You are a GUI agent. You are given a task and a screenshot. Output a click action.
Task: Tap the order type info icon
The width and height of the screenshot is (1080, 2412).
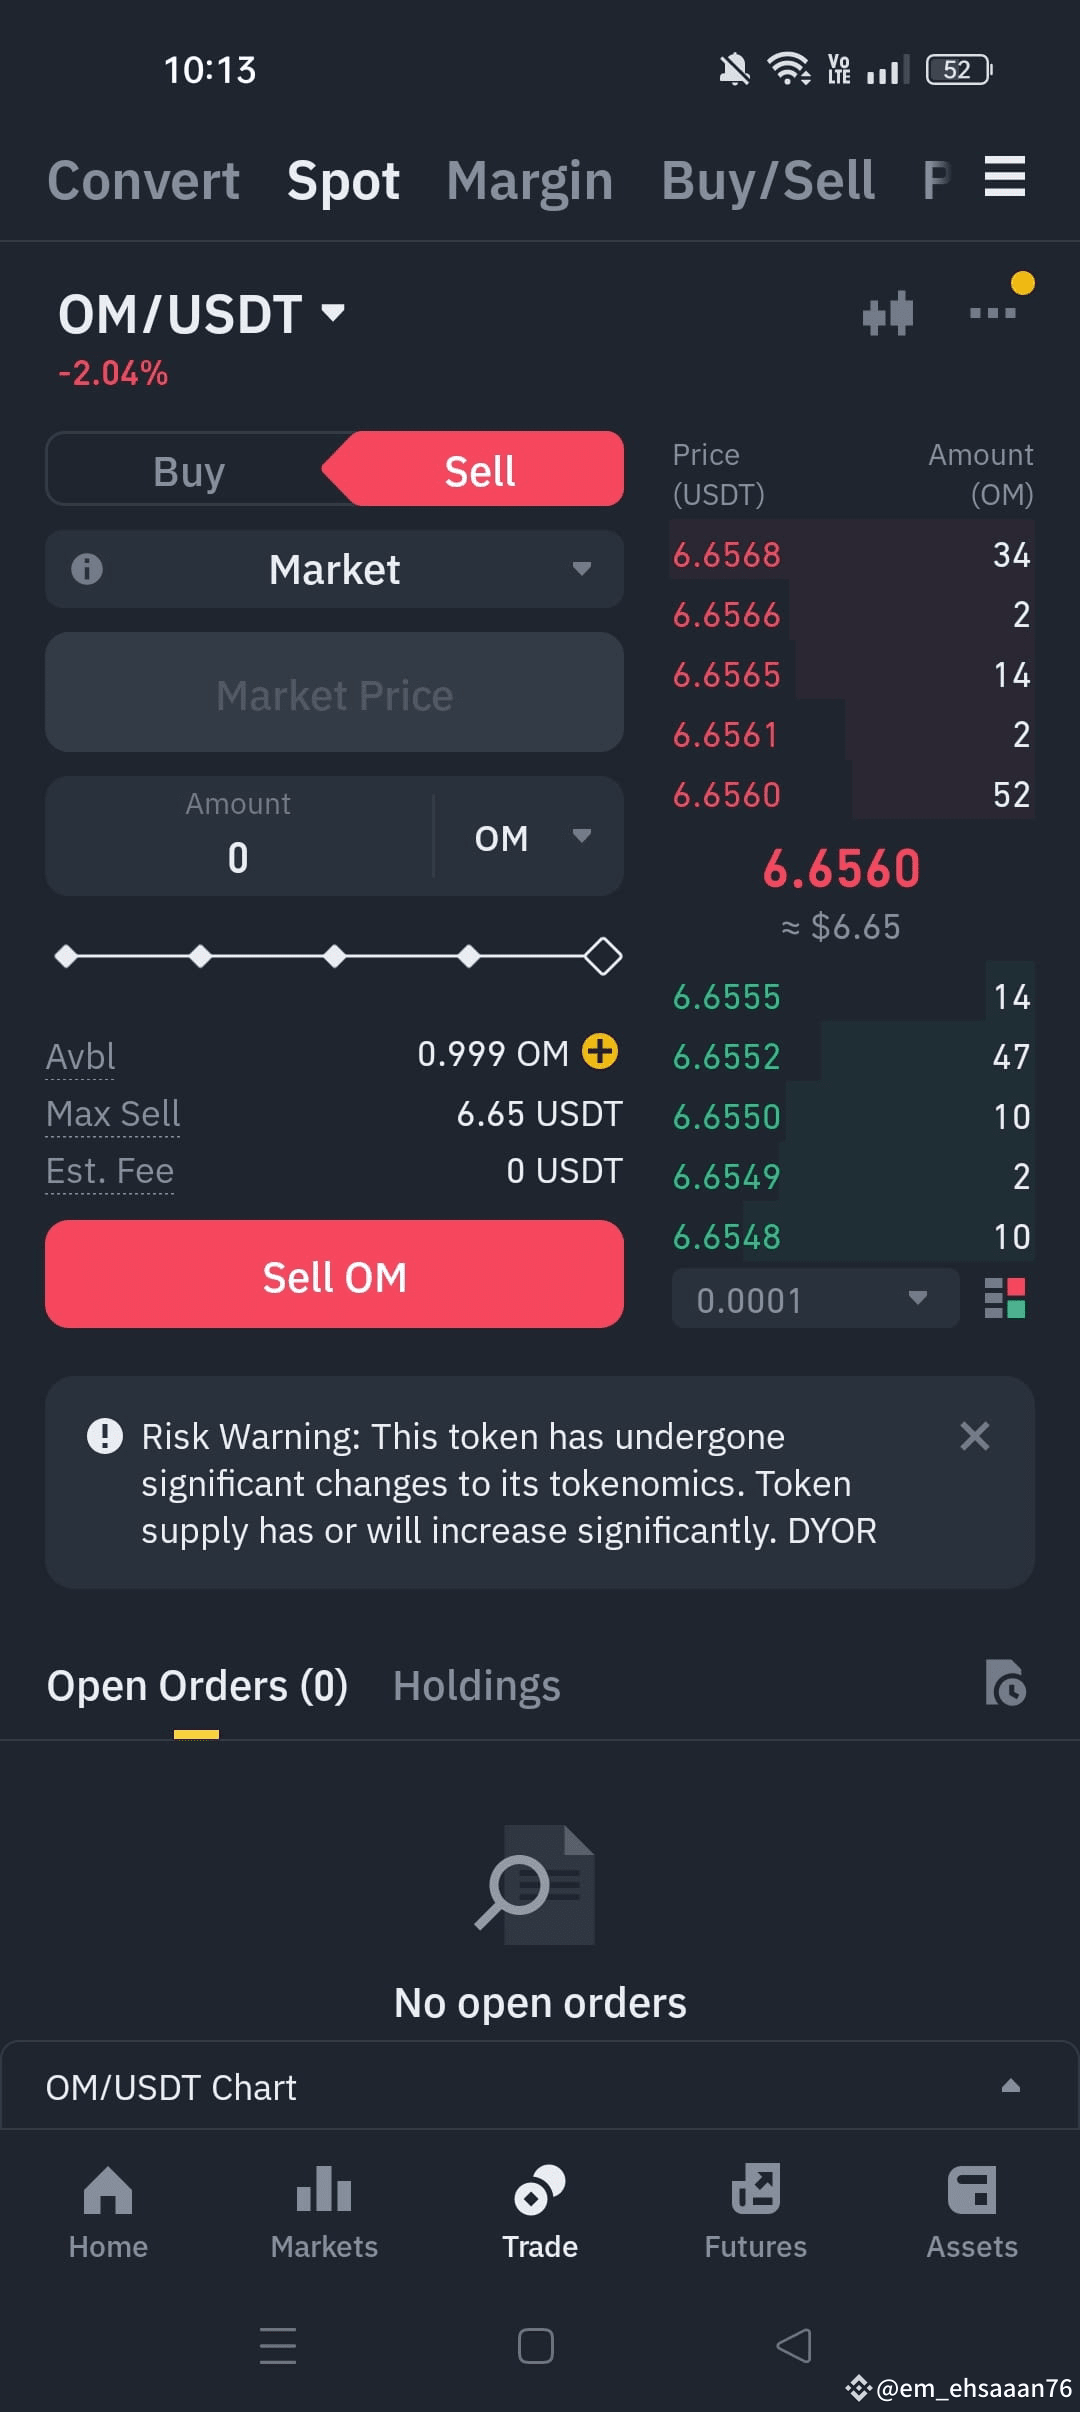87,569
